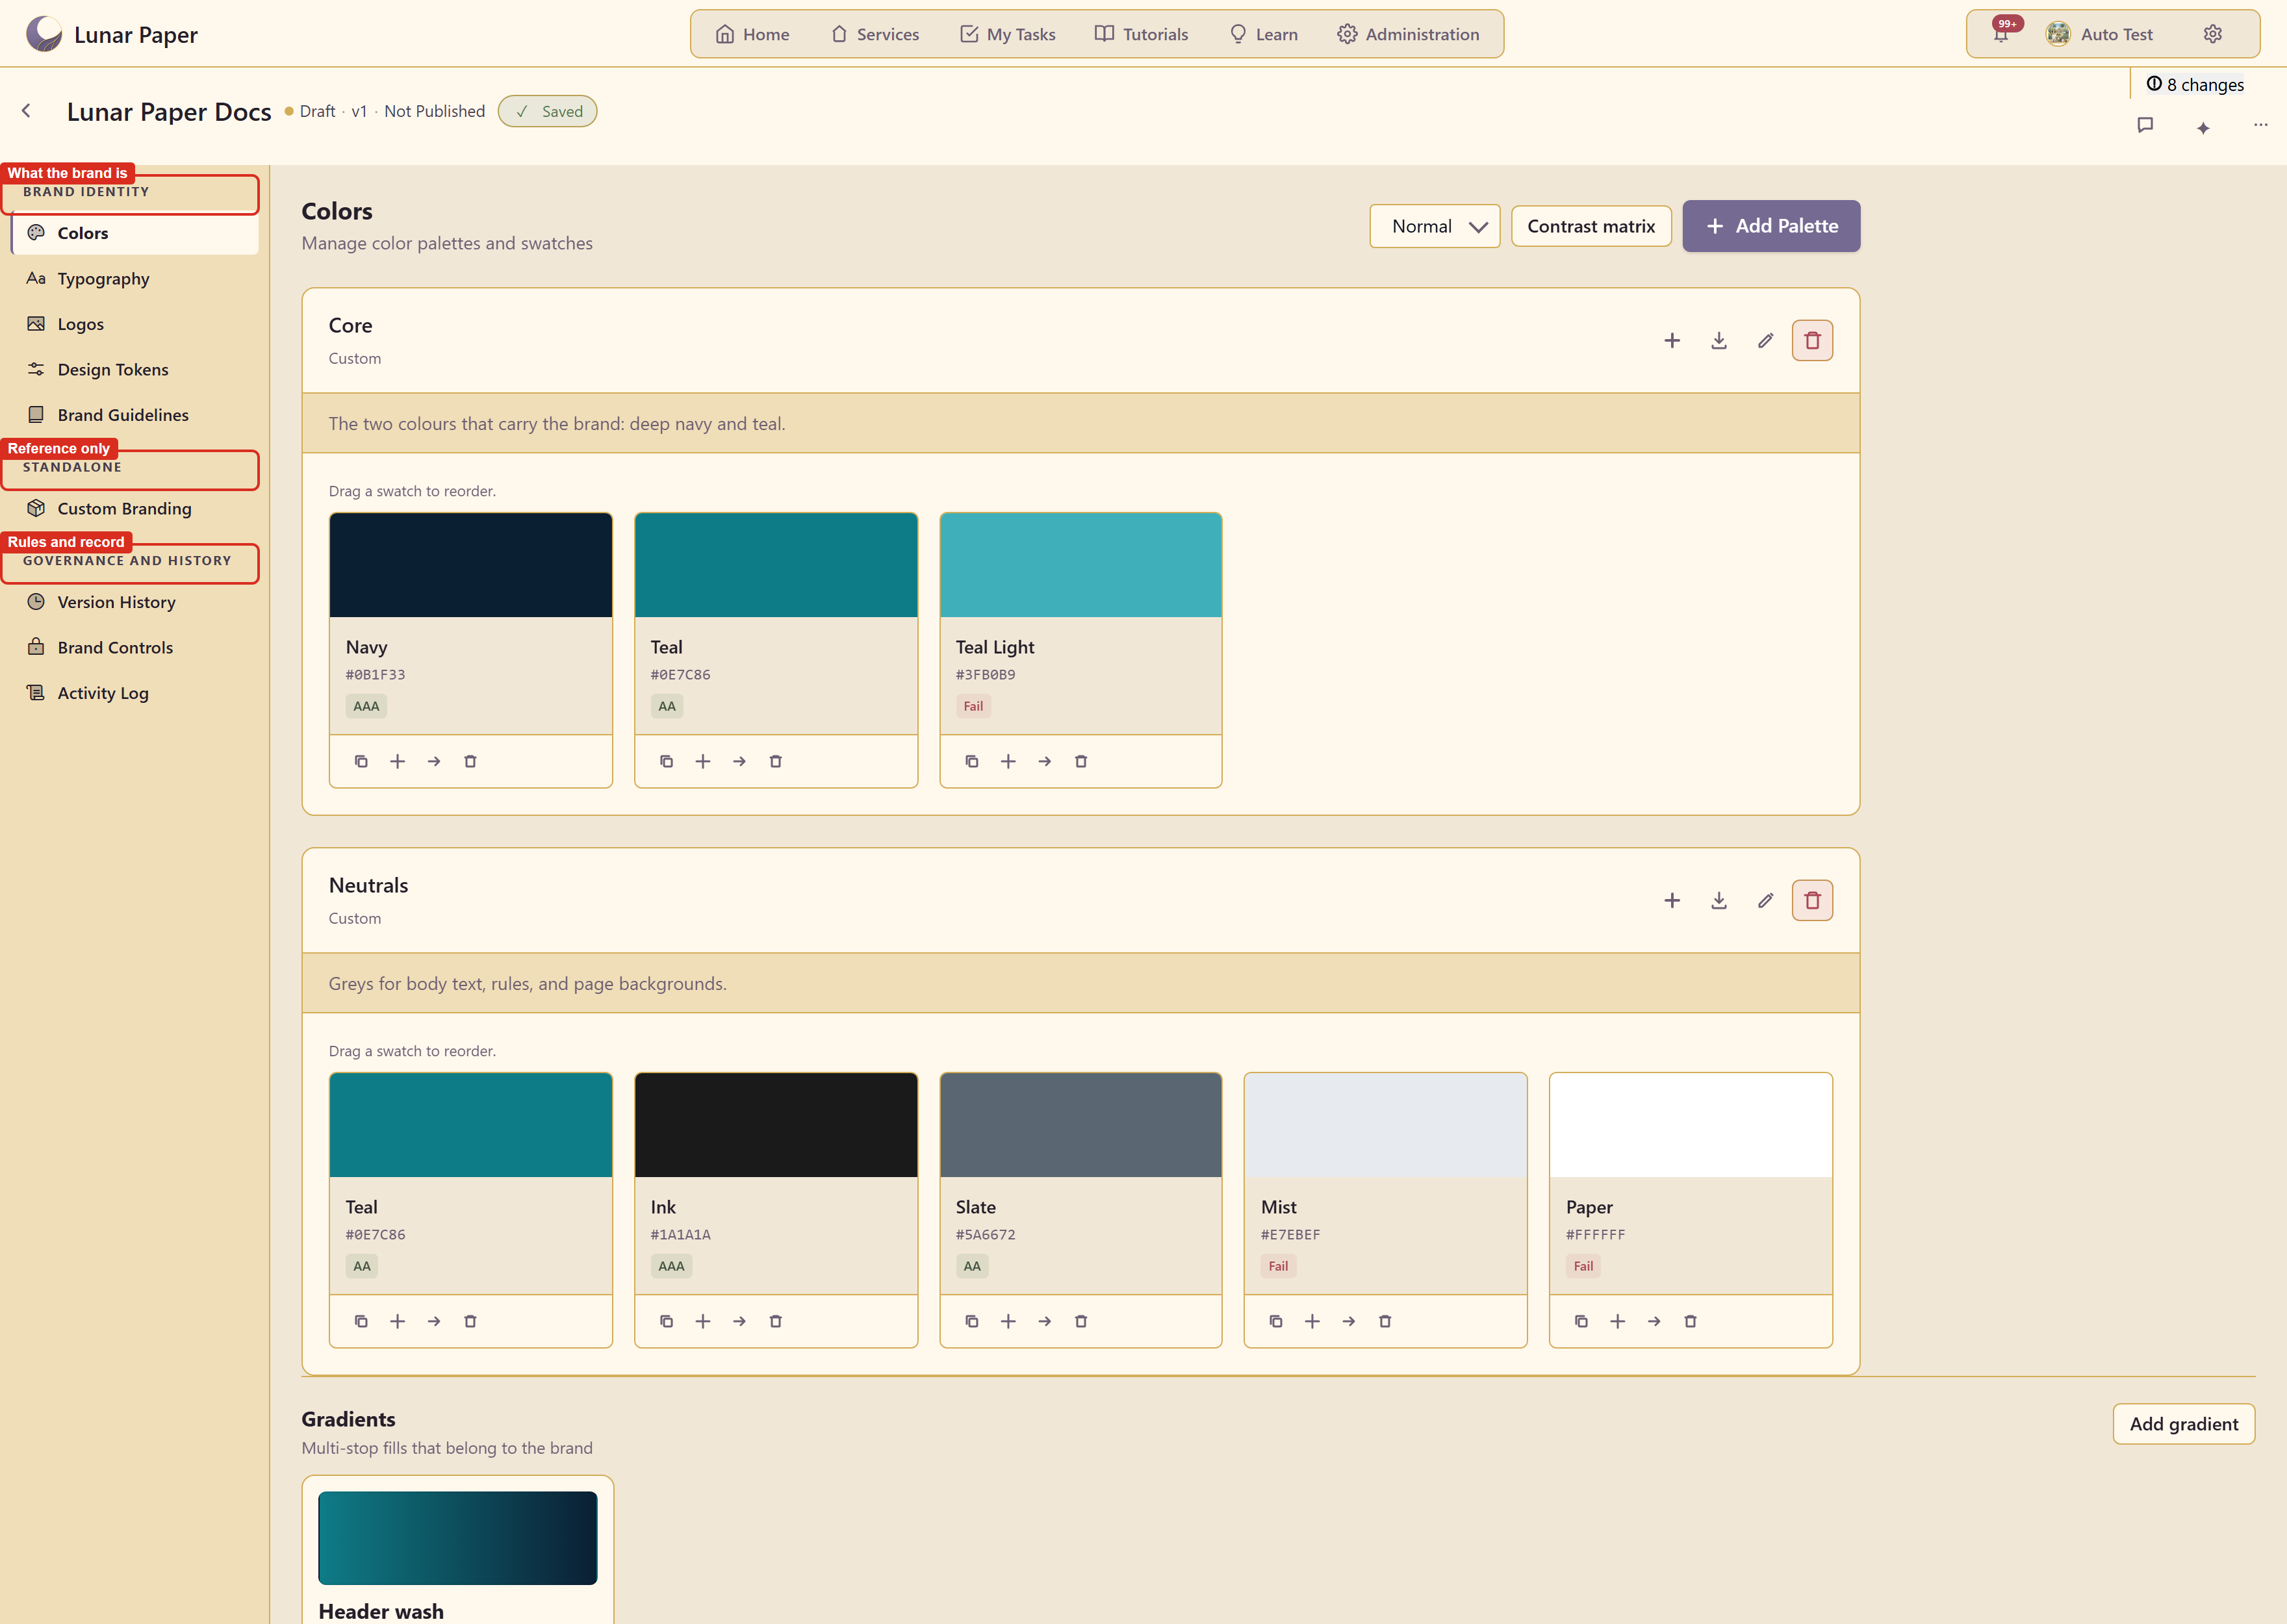
Task: Open the Tutorials menu item
Action: (1141, 34)
